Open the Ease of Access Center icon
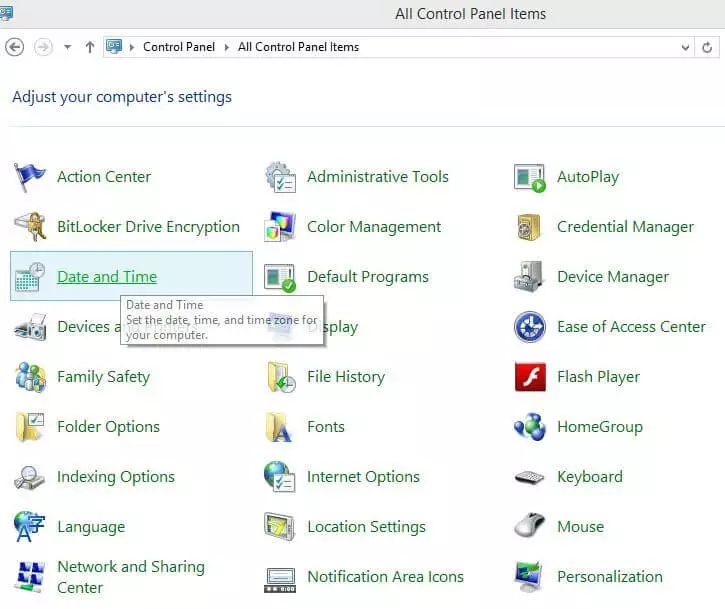This screenshot has width=725, height=609. (x=529, y=327)
